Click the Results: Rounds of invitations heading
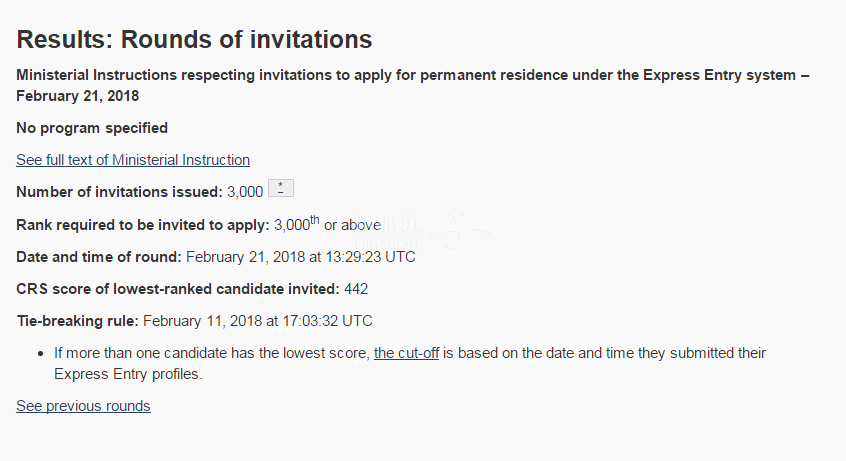The height and width of the screenshot is (461, 846). click(194, 39)
